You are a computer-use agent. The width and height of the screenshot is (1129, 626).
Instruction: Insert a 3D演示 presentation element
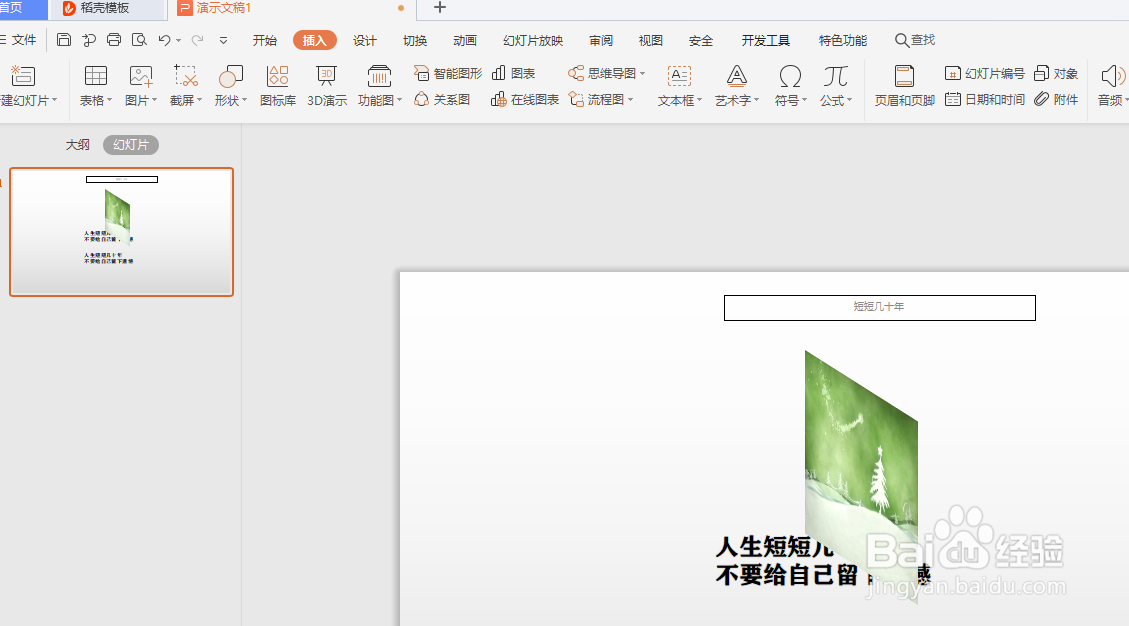(326, 85)
